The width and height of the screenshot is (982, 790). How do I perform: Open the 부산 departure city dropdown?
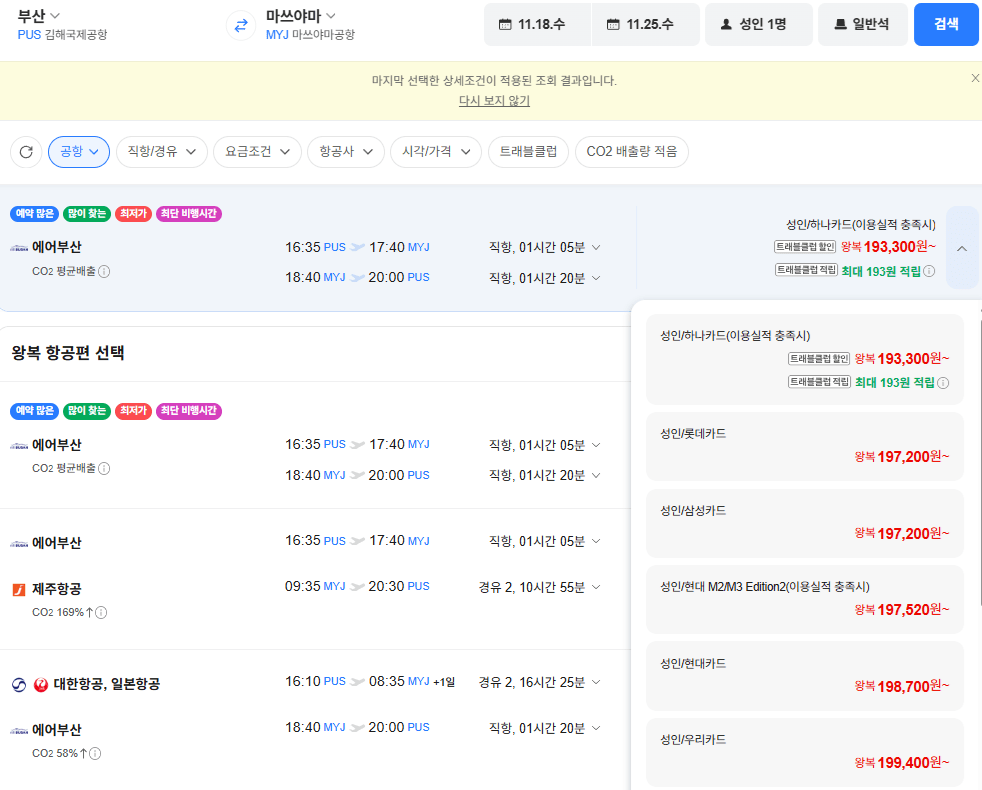39,16
